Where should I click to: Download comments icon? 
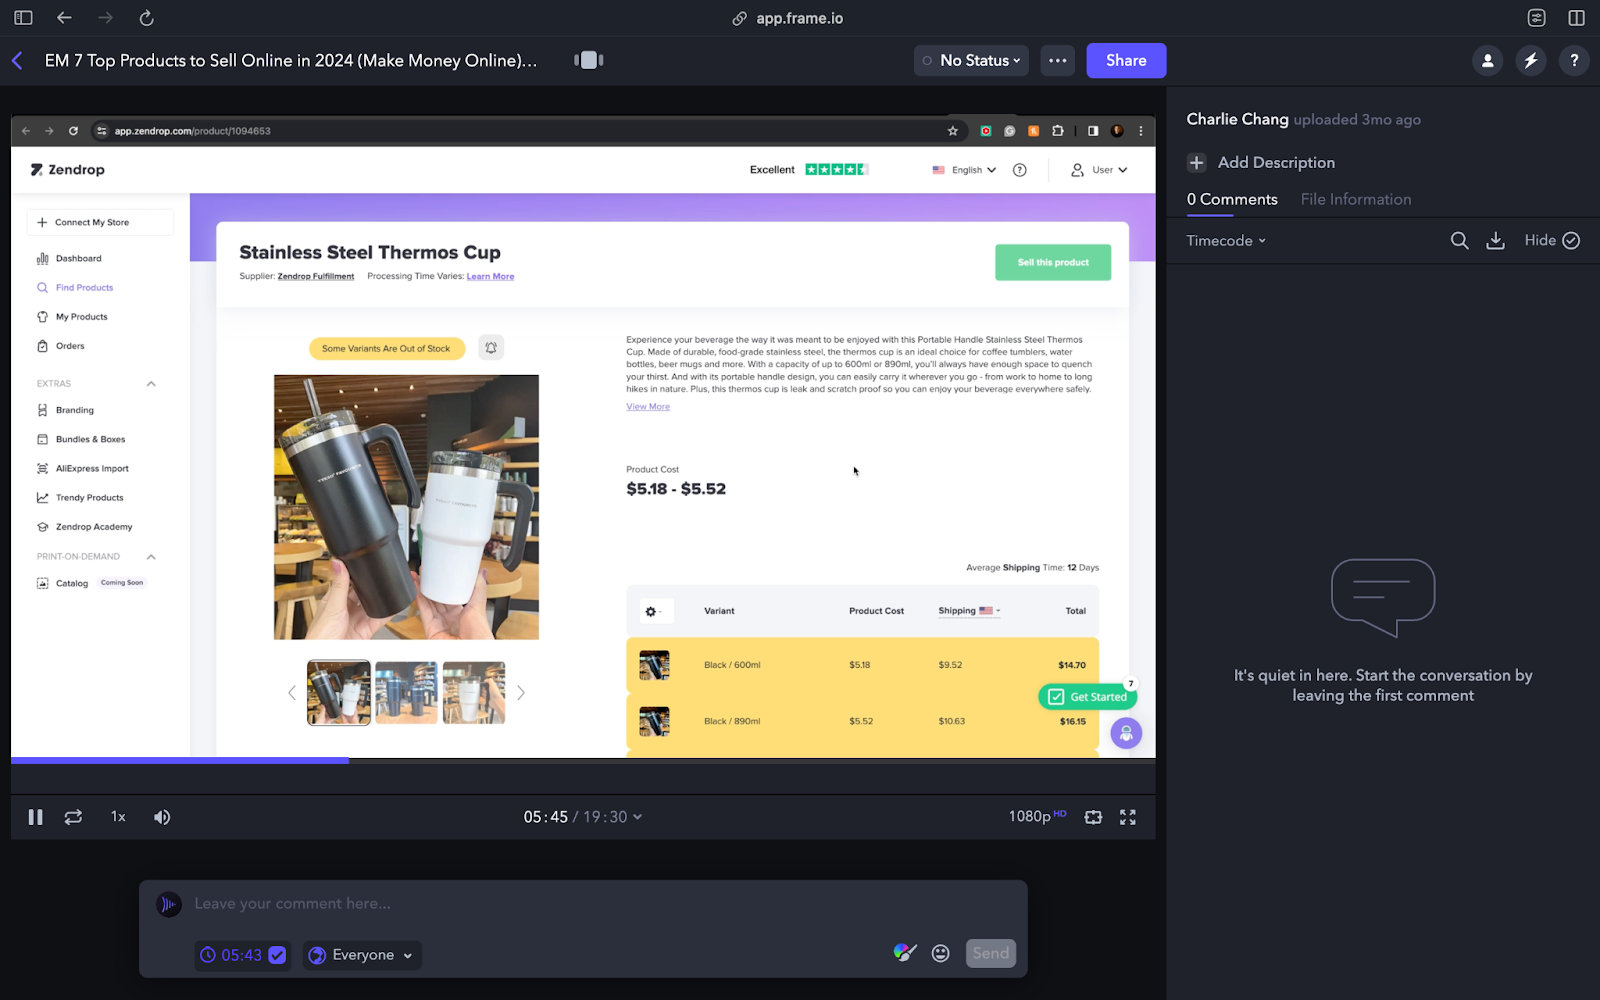[x=1495, y=240]
